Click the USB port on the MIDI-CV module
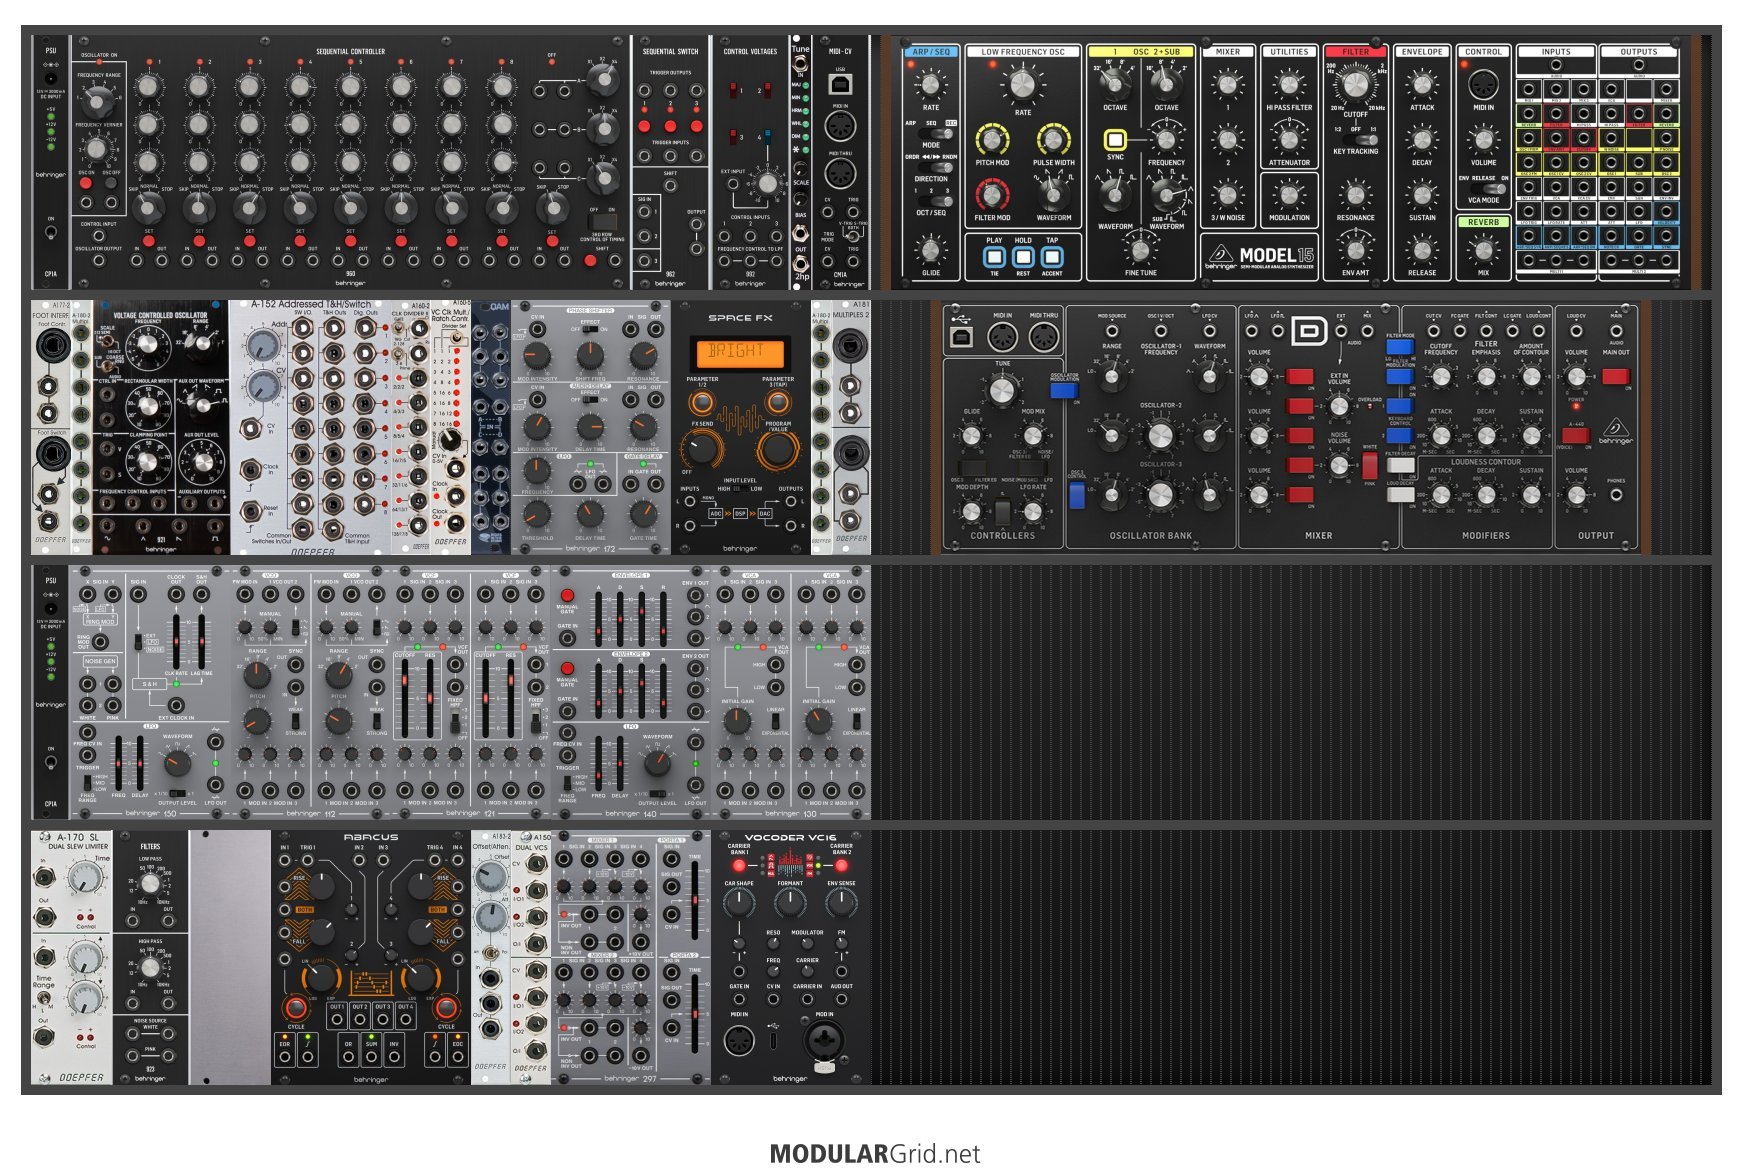 pos(840,84)
